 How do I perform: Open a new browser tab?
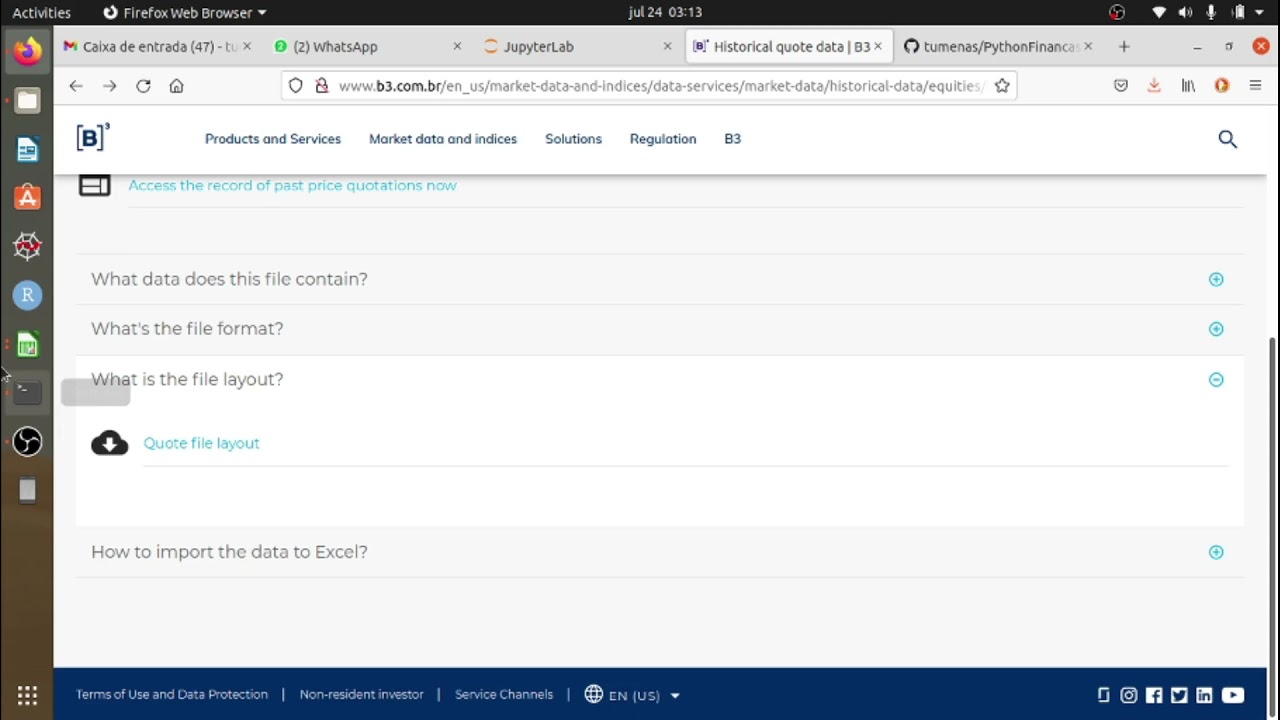[x=1124, y=46]
